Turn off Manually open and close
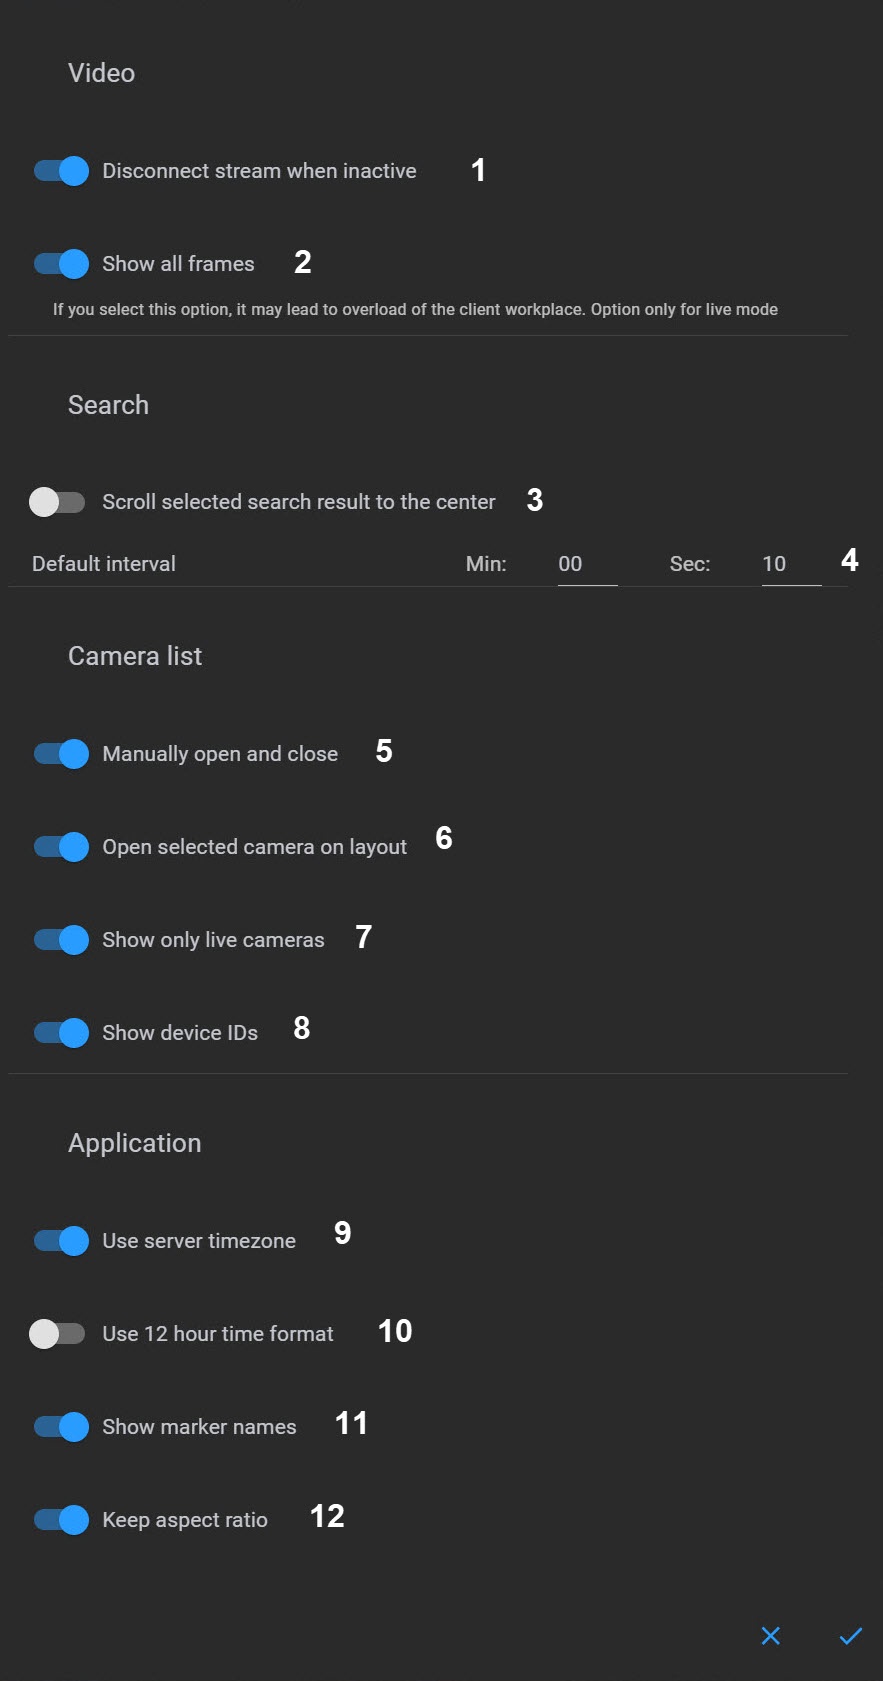 point(61,754)
